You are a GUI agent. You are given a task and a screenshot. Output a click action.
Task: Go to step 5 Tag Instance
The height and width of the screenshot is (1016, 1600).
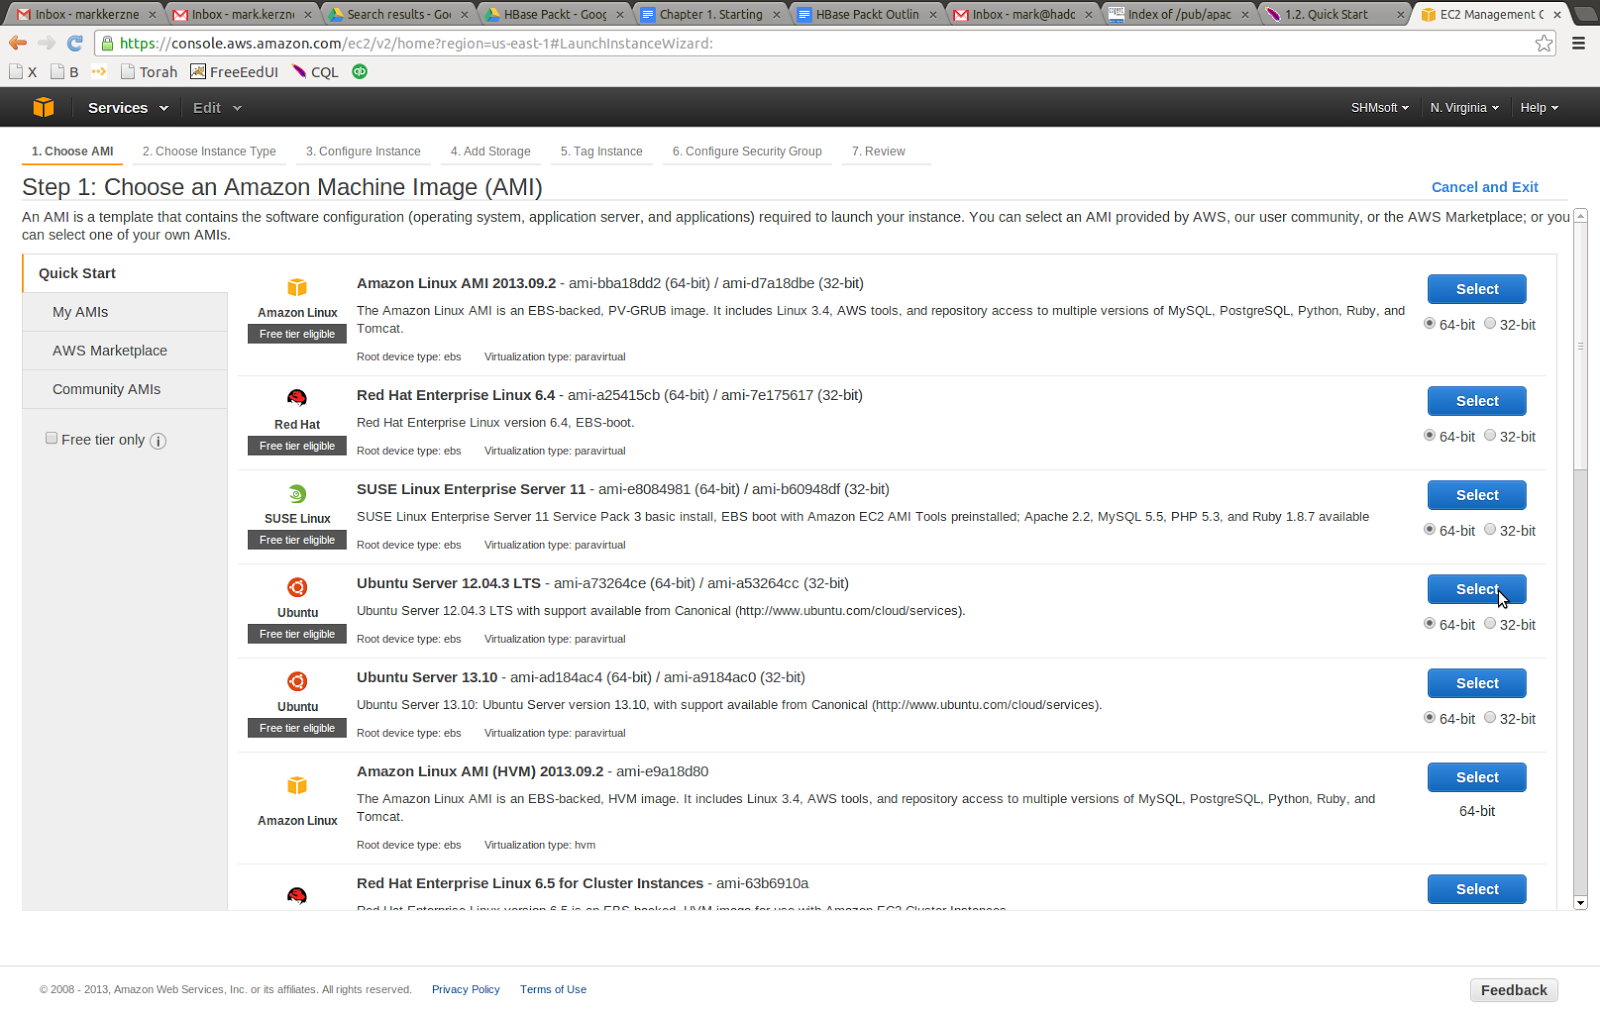(x=601, y=152)
